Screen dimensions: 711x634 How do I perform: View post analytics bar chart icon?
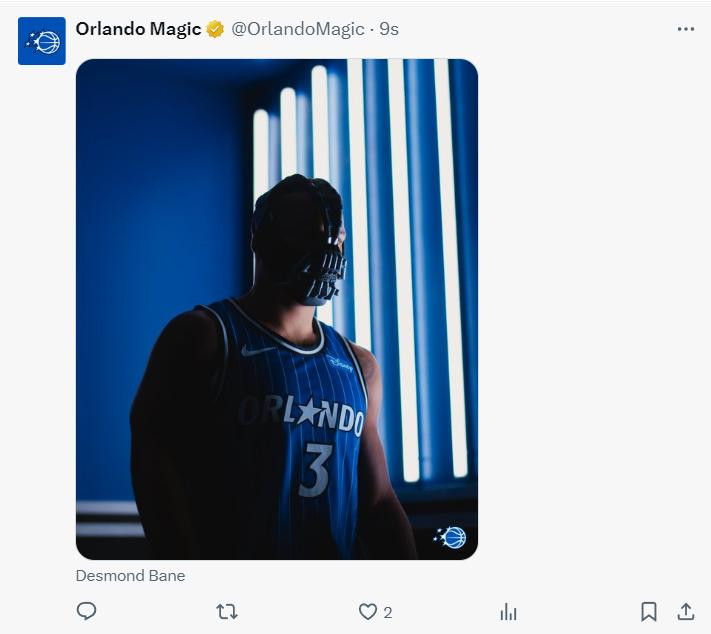coord(508,611)
